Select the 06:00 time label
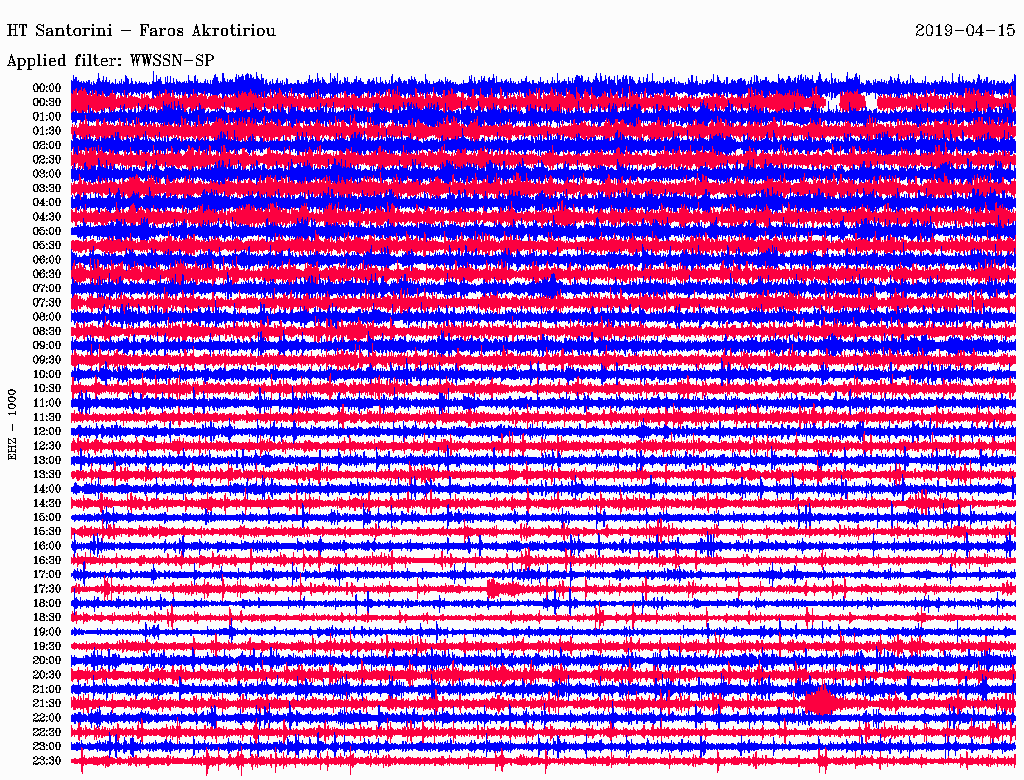 pos(47,259)
